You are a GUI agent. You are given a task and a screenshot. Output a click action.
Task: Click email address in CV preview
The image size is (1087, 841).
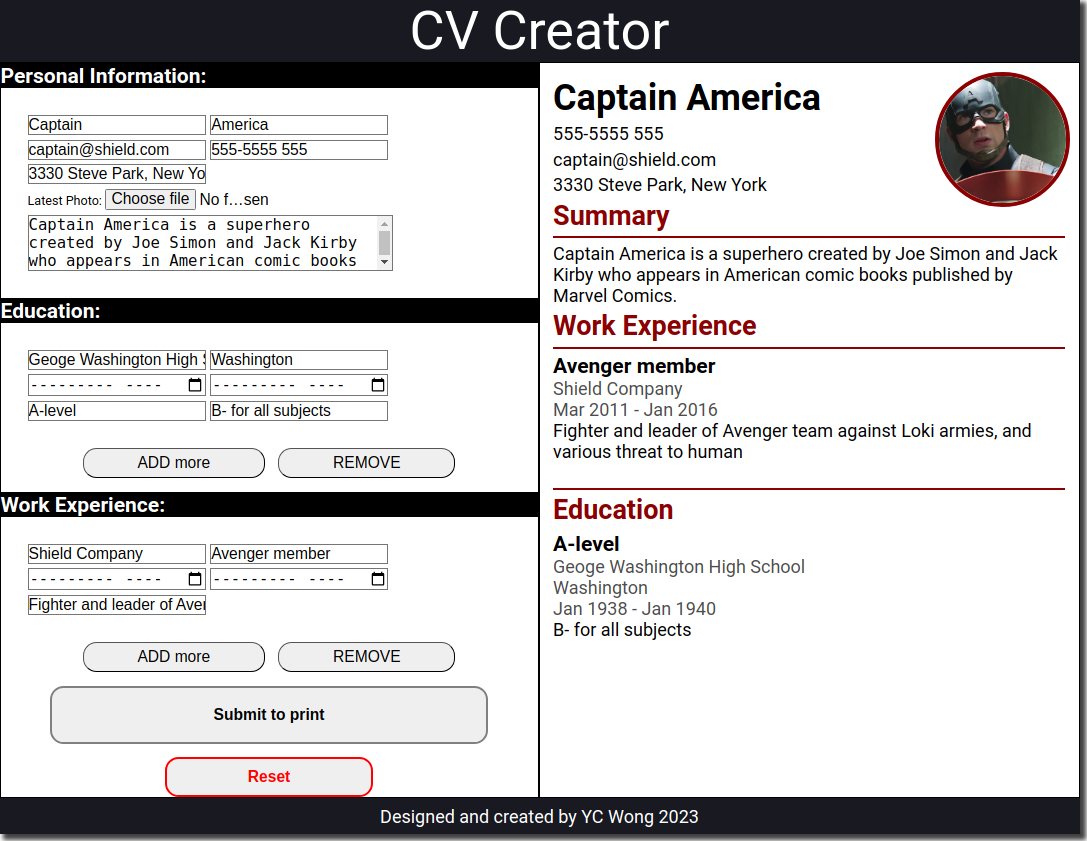[x=634, y=160]
